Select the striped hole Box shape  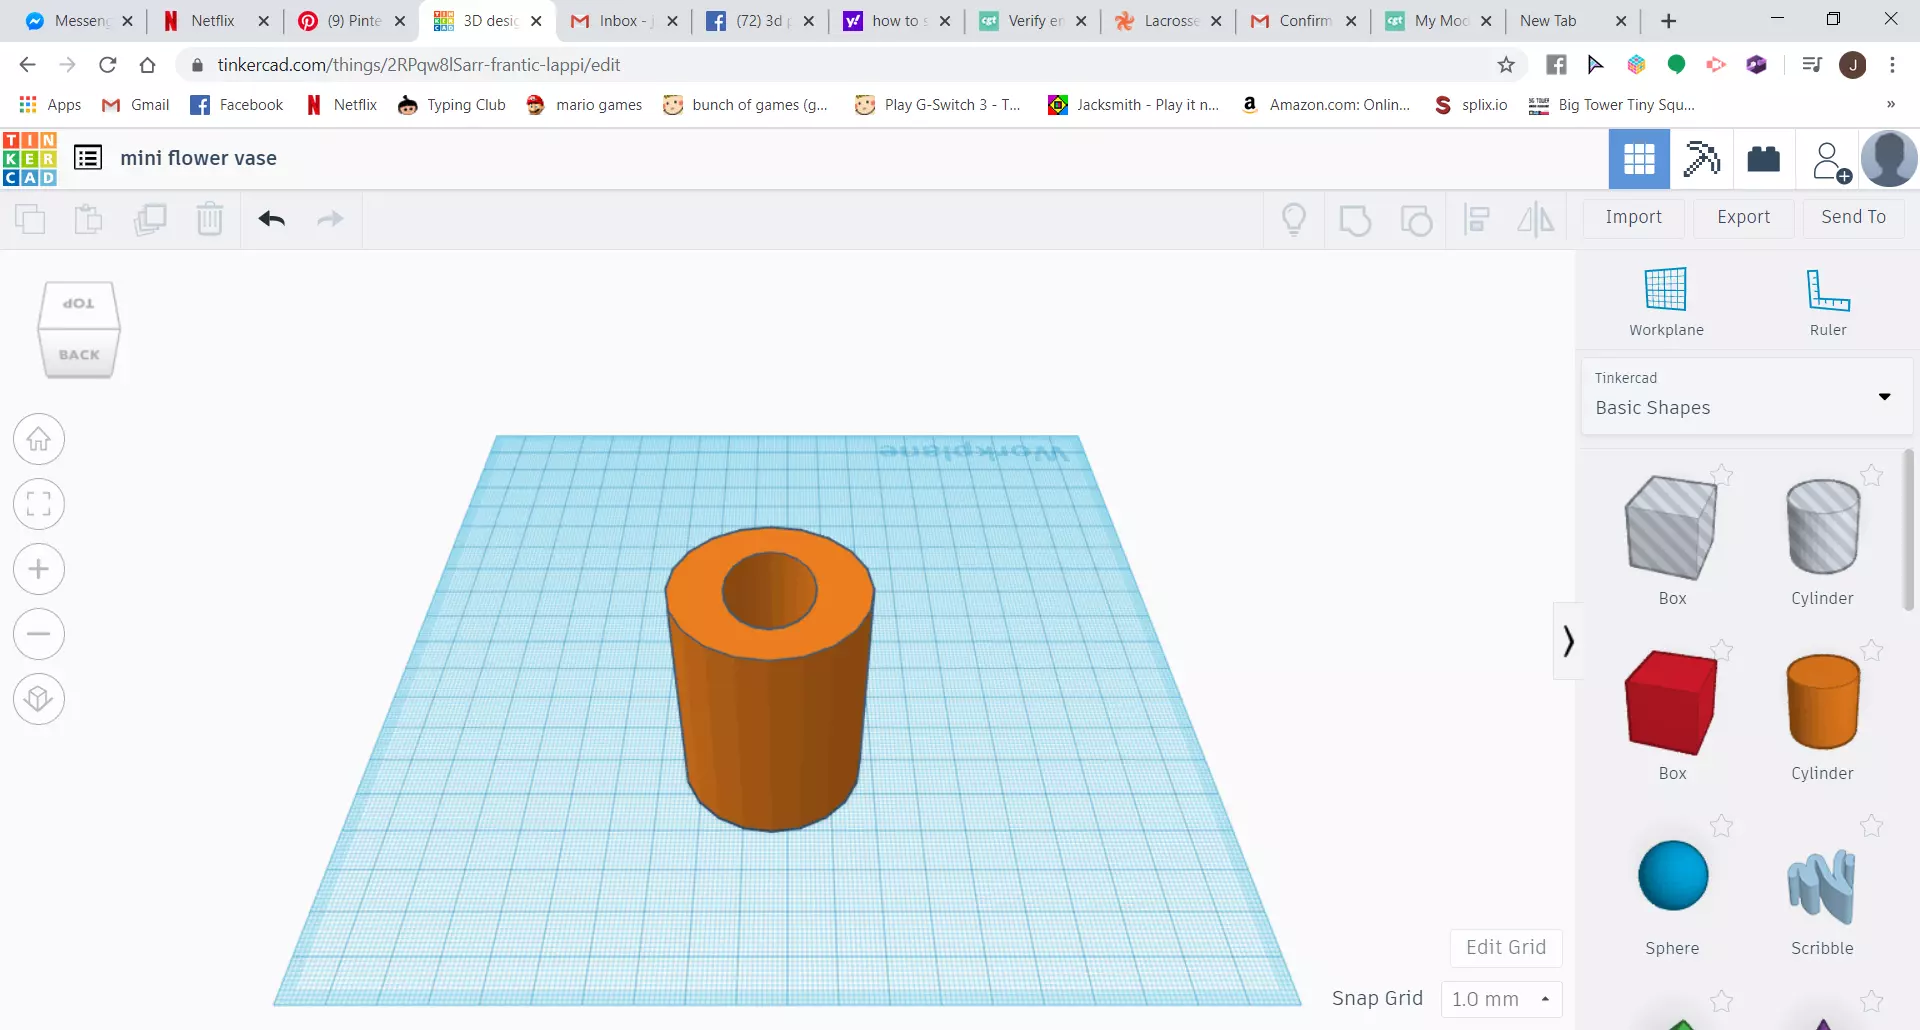(1671, 528)
